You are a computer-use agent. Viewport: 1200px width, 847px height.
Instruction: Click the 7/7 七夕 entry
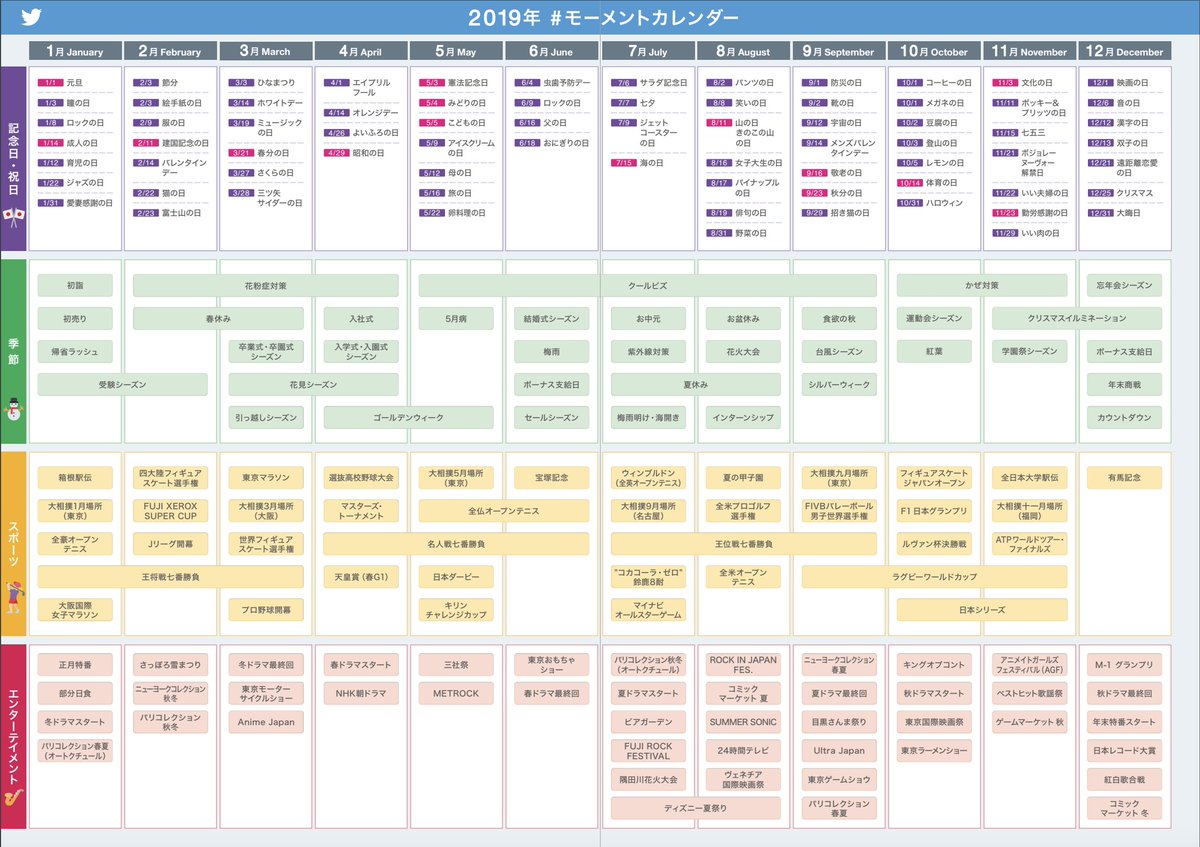[x=633, y=103]
